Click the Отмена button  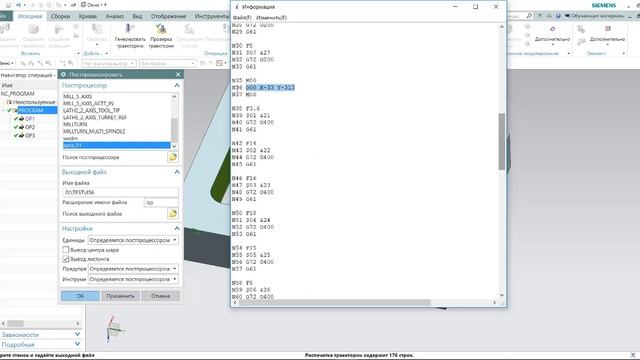pos(160,296)
